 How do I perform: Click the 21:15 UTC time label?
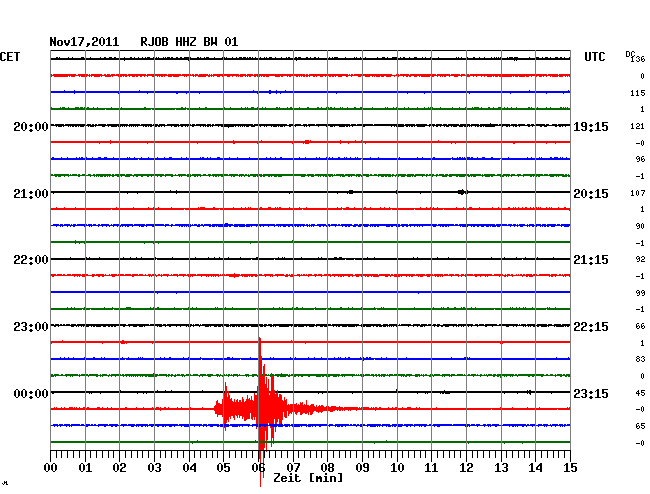click(591, 260)
